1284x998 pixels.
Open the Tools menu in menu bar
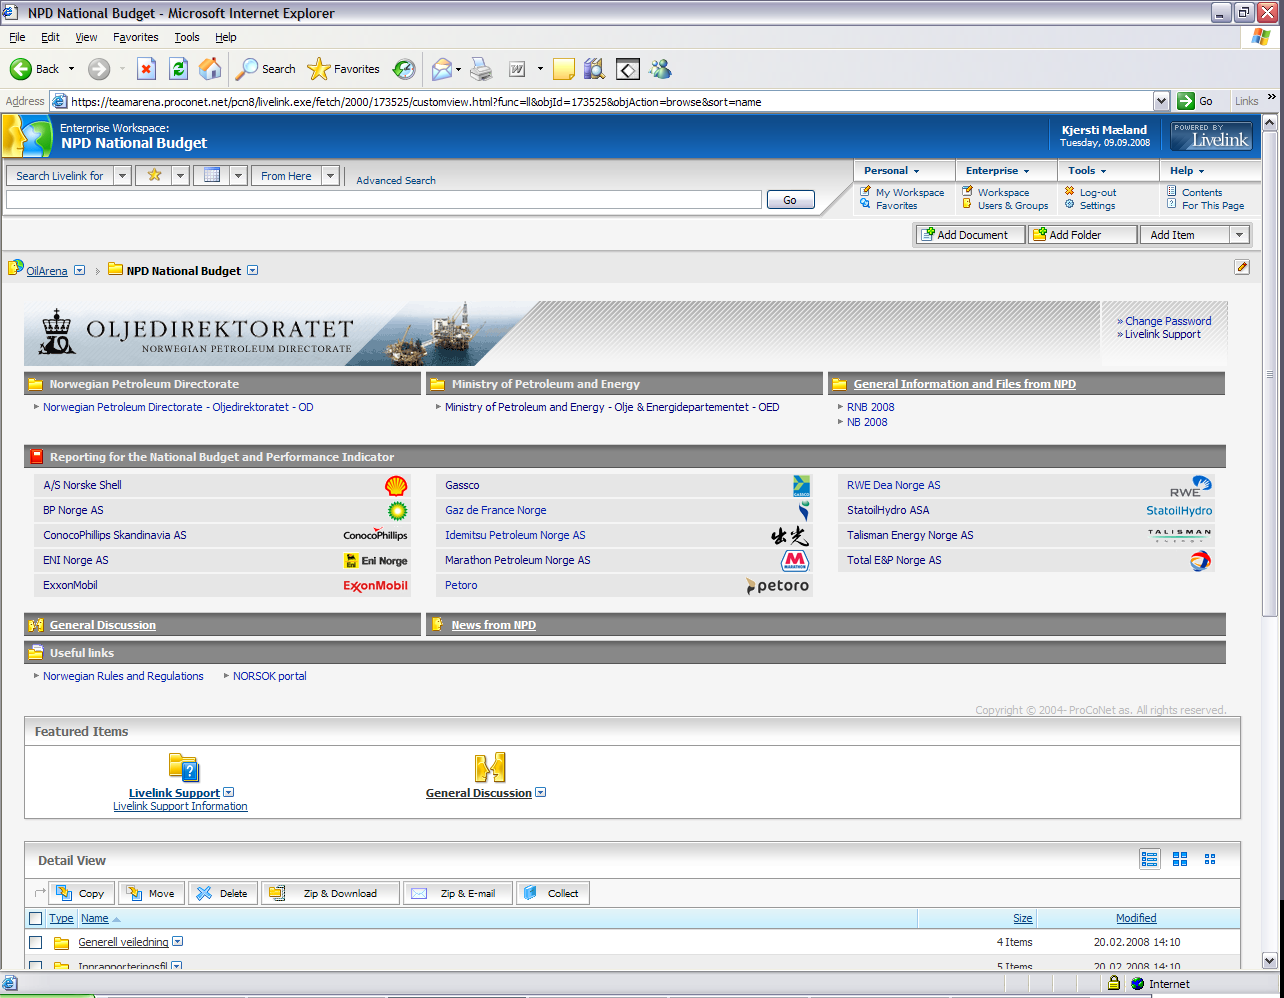tap(187, 37)
